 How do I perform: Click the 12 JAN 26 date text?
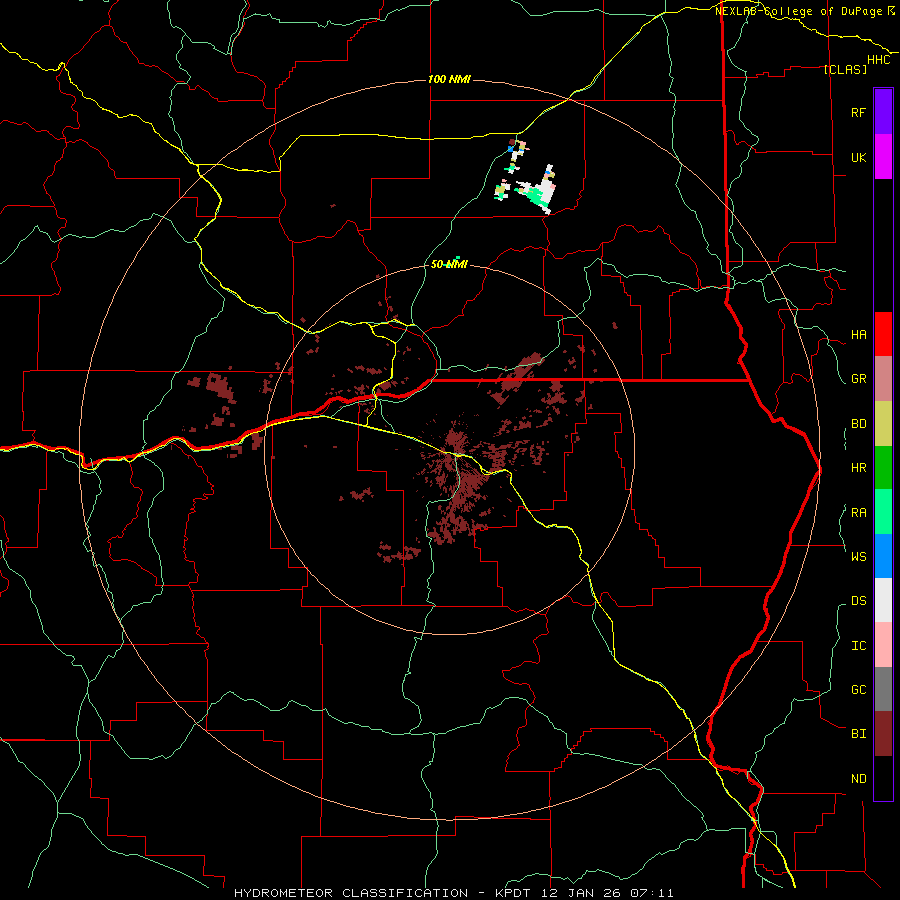580,893
